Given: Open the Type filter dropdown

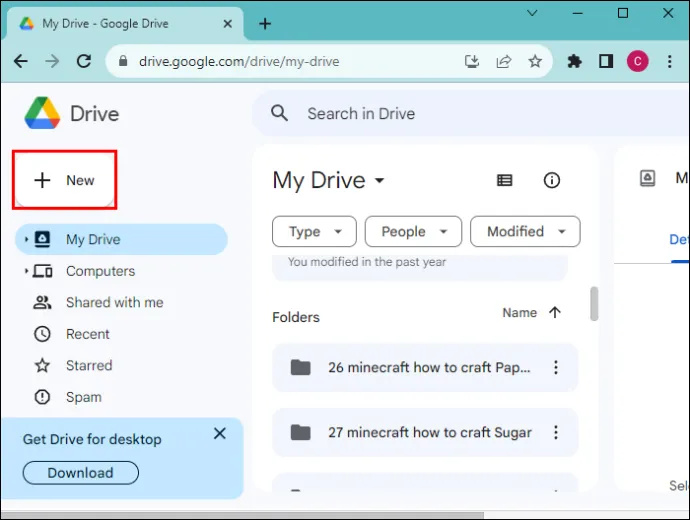Looking at the screenshot, I should (314, 231).
